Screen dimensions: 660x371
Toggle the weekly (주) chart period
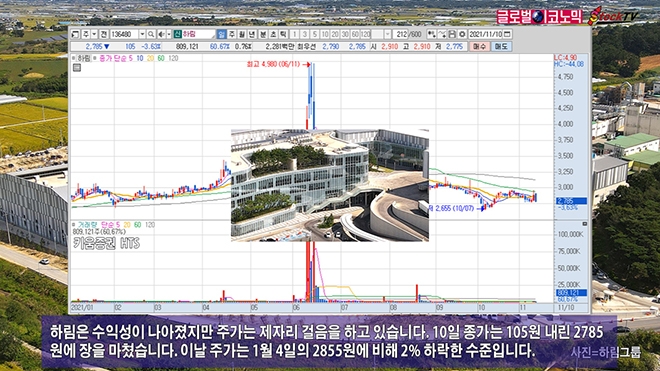pyautogui.click(x=232, y=34)
